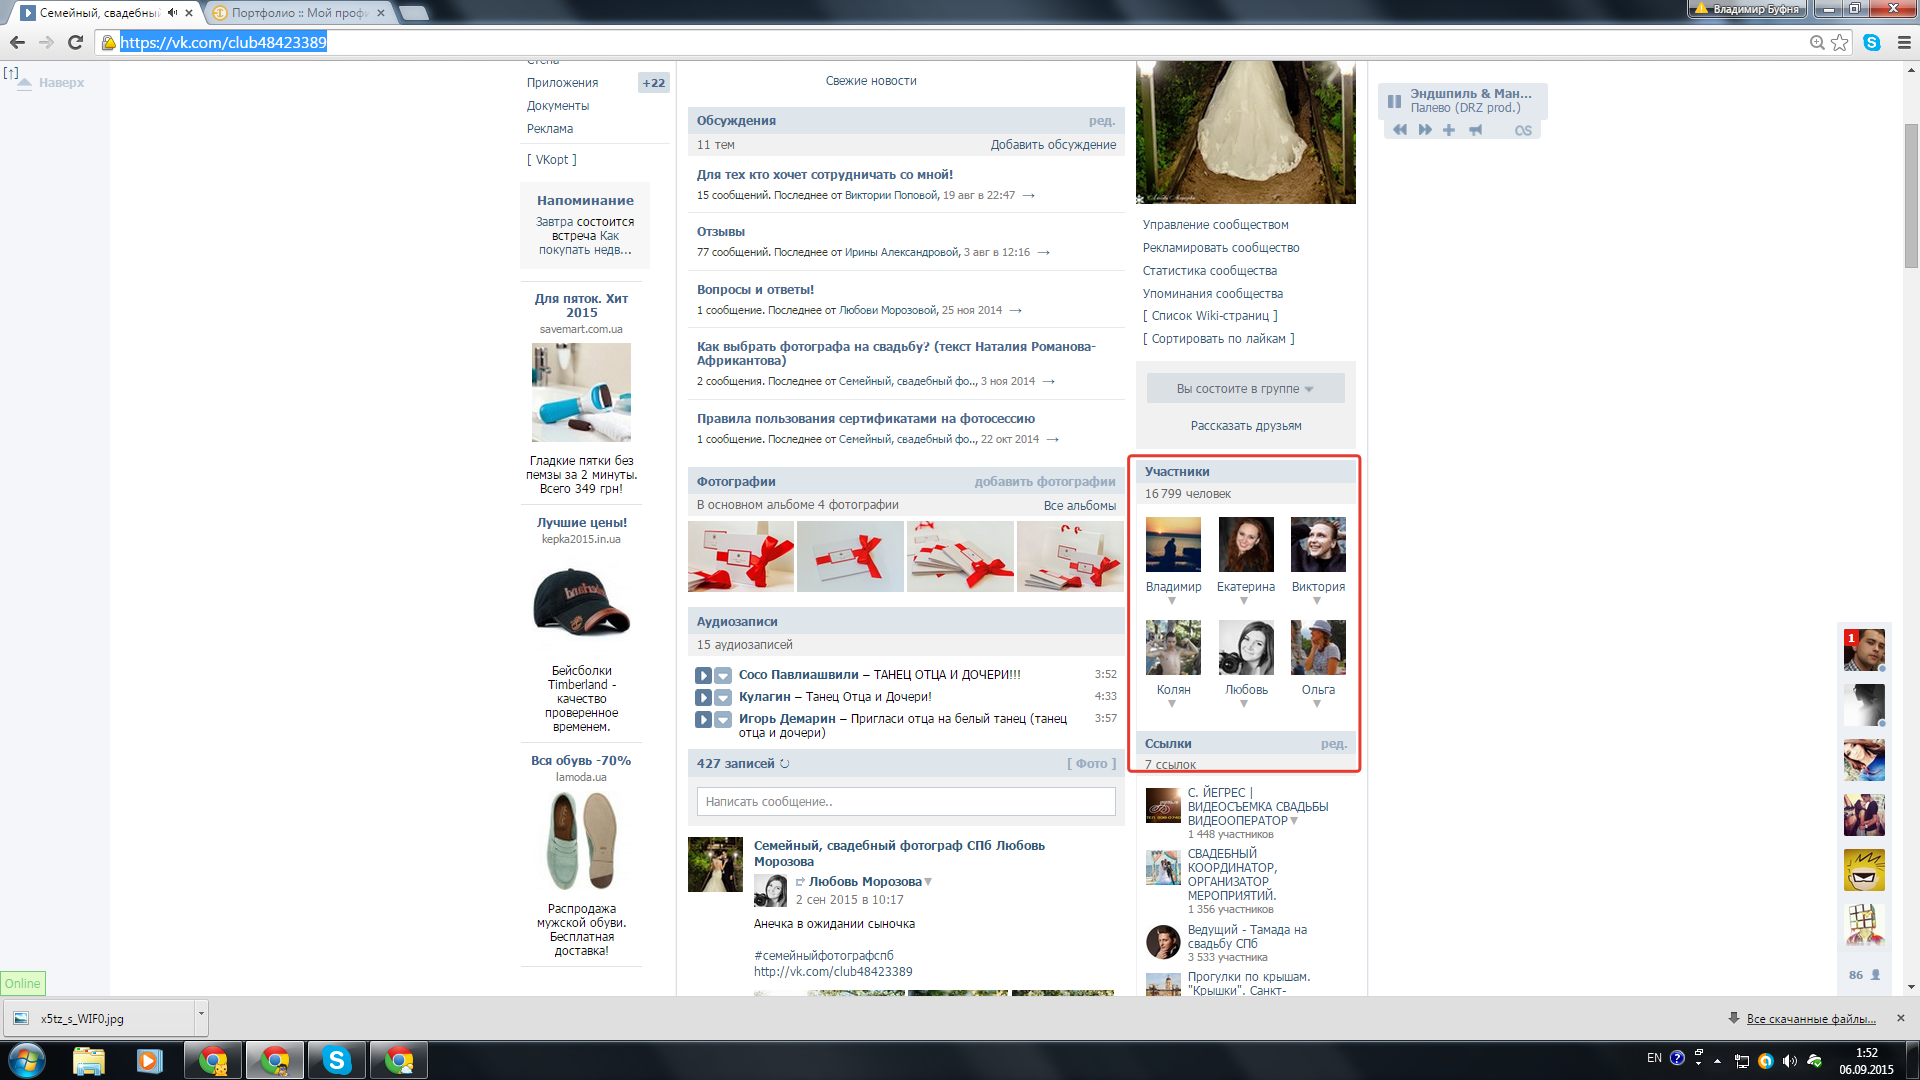Screen dimensions: 1920x1080
Task: Skip to the previous track in the mini player
Action: tap(1400, 130)
